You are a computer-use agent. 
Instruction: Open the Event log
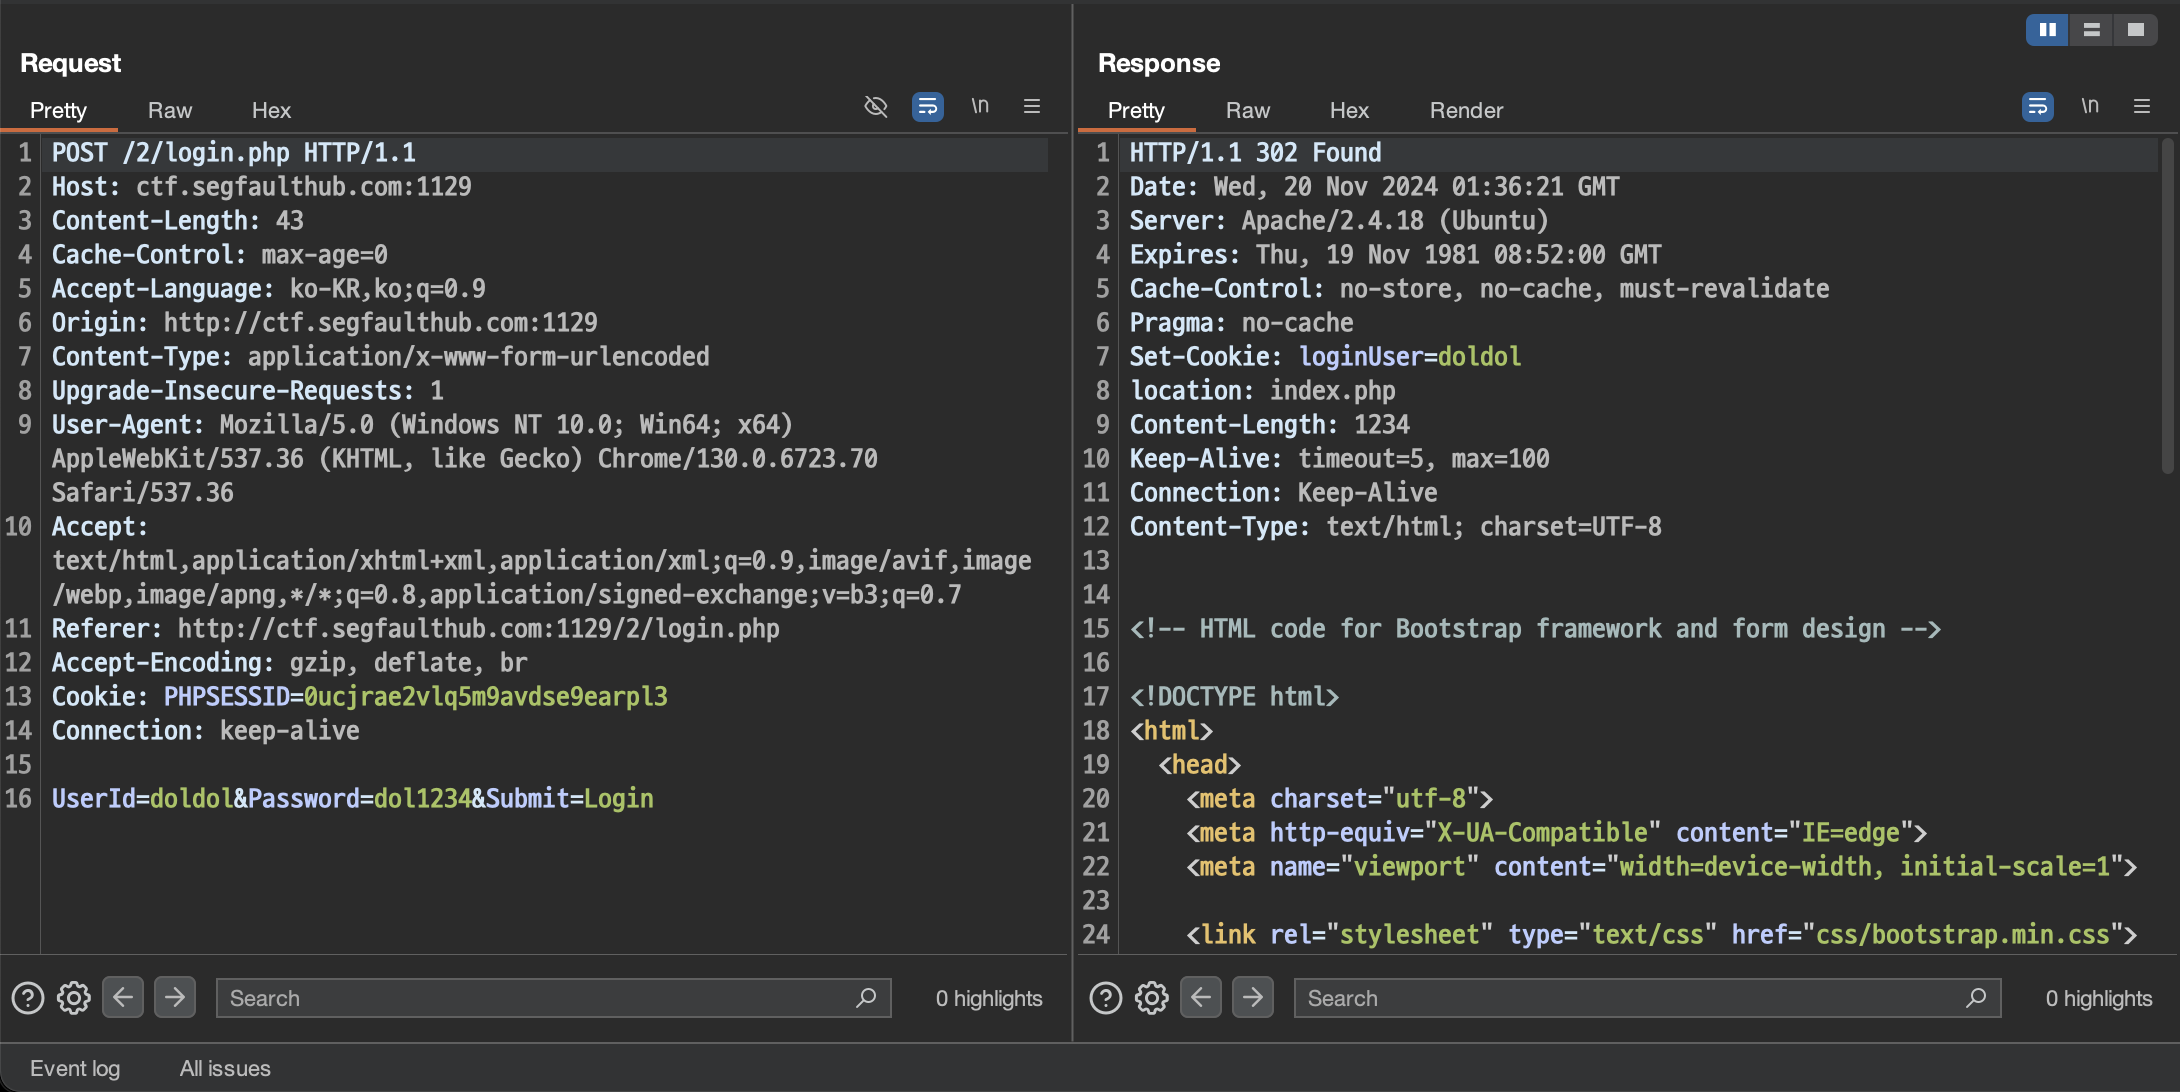(75, 1068)
